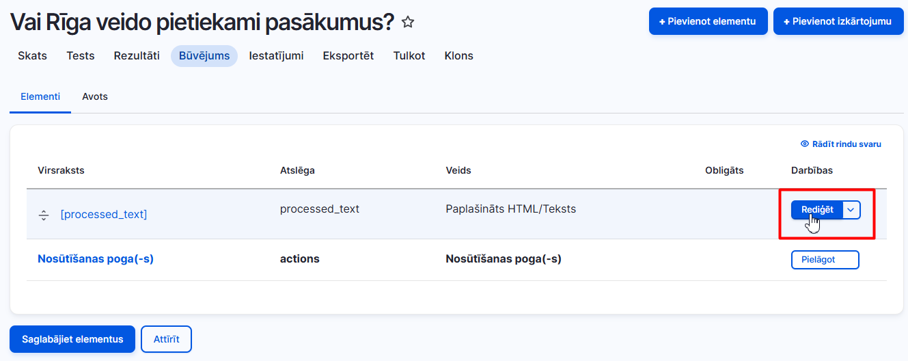Click the page title Vai Rīga veido pietiekami pasākumus?

(202, 23)
